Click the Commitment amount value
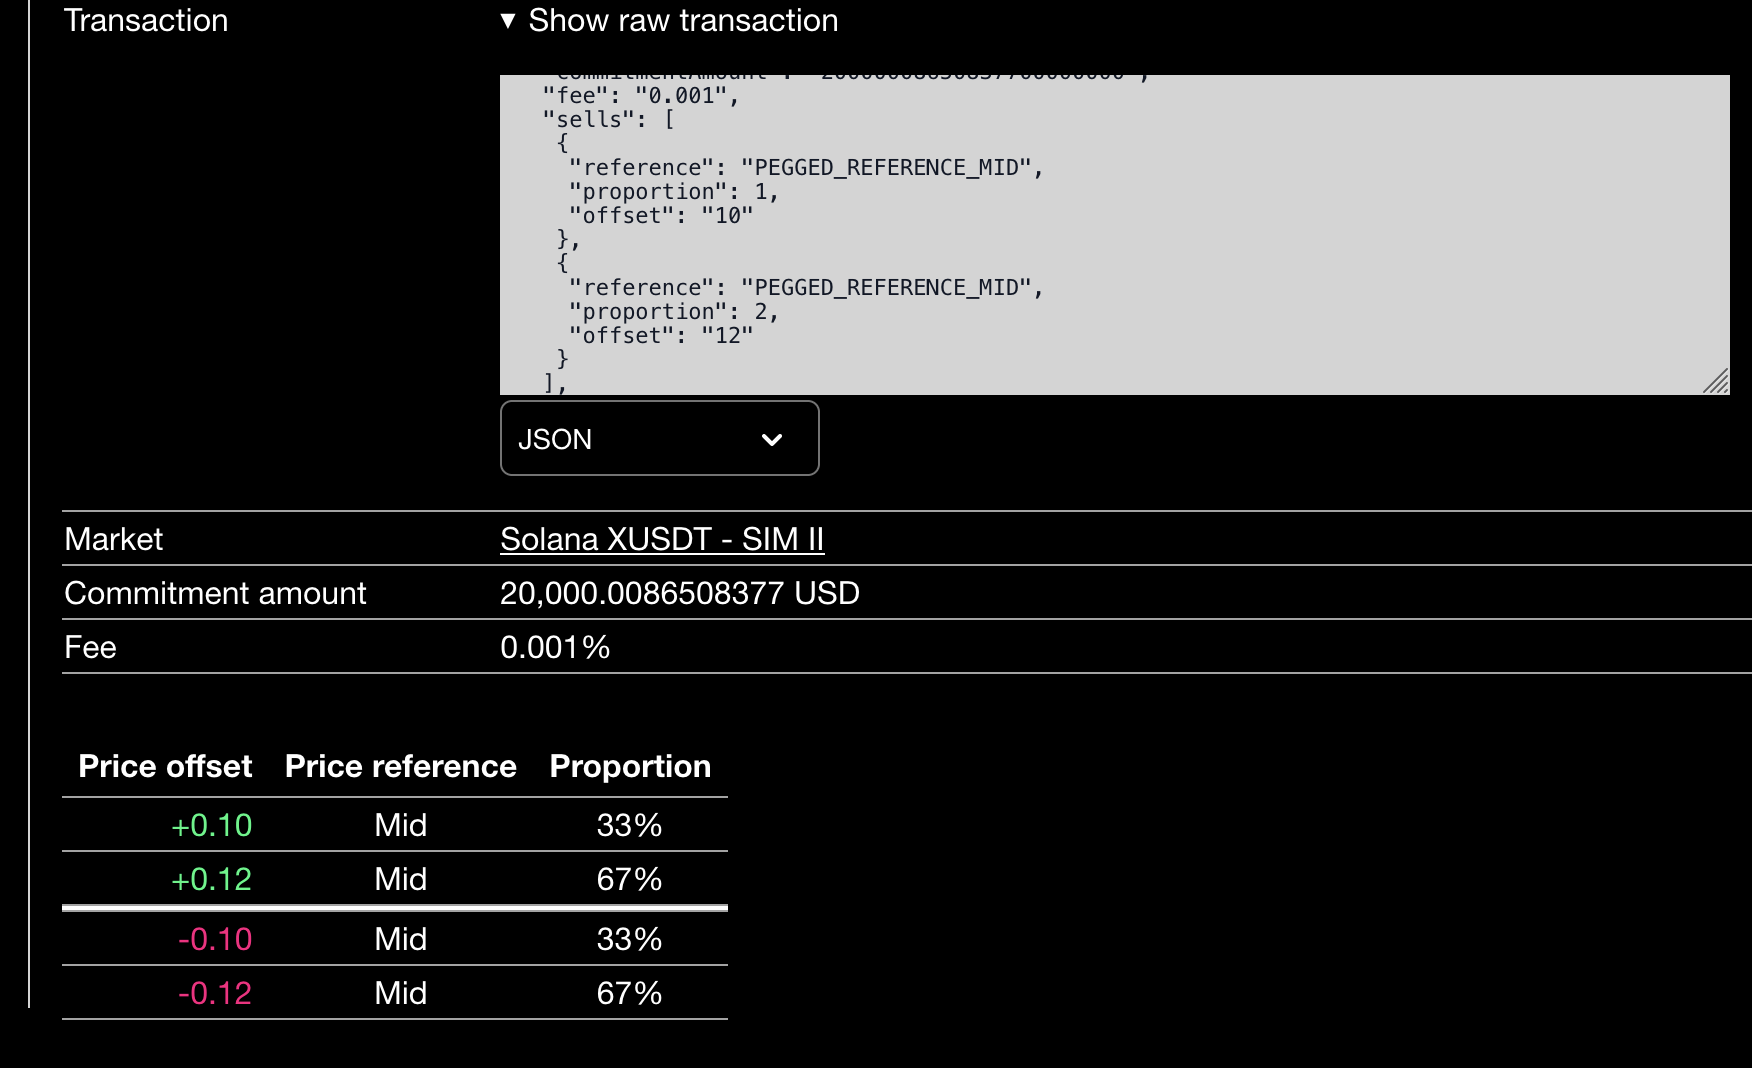 680,592
